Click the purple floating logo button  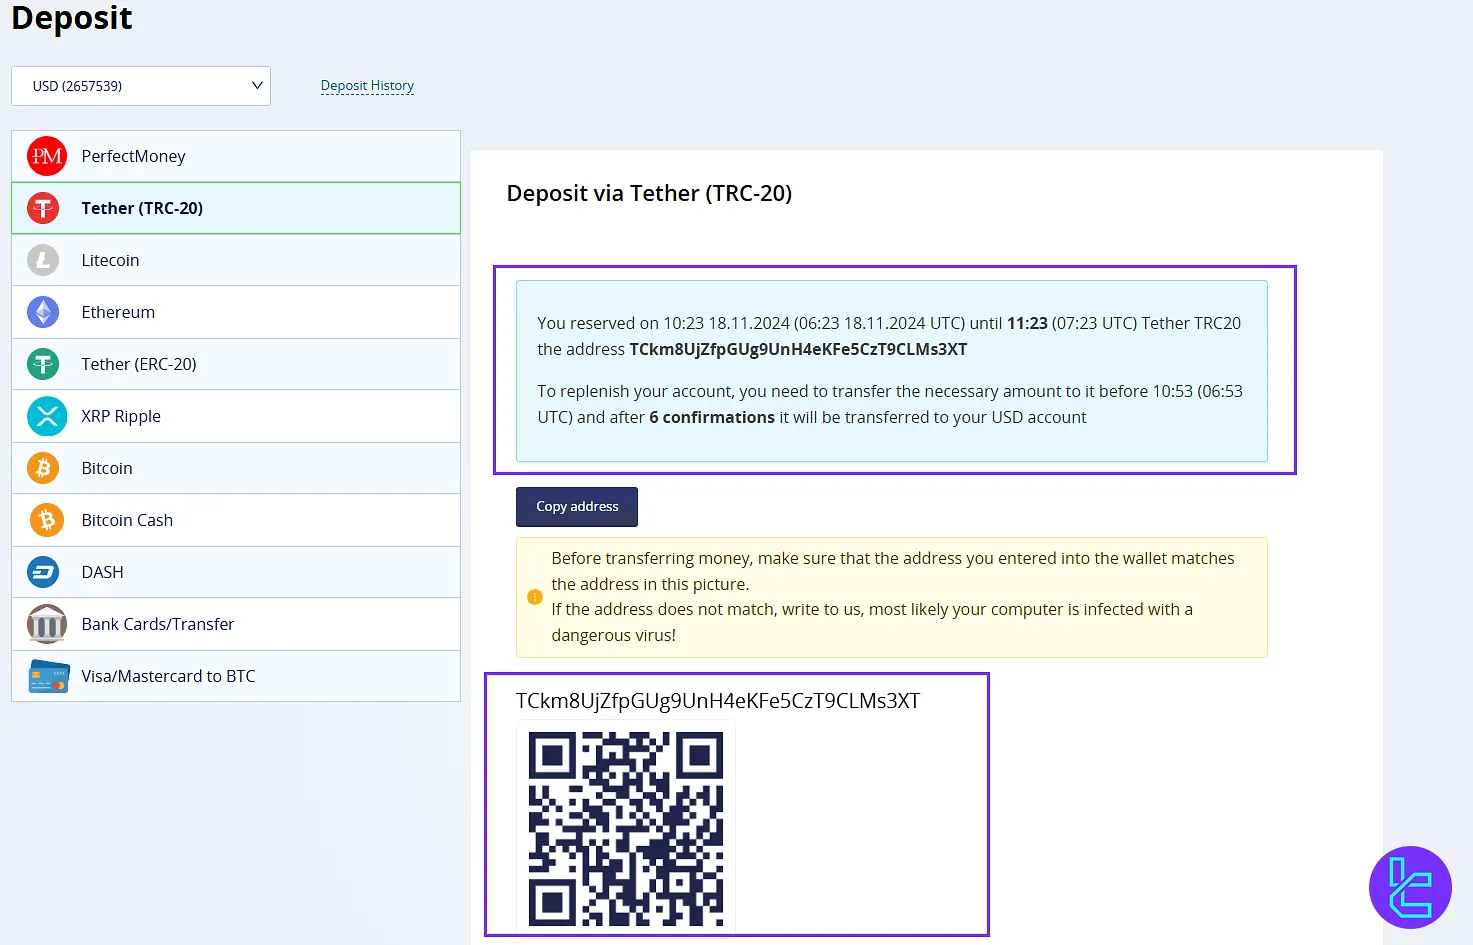click(1410, 887)
